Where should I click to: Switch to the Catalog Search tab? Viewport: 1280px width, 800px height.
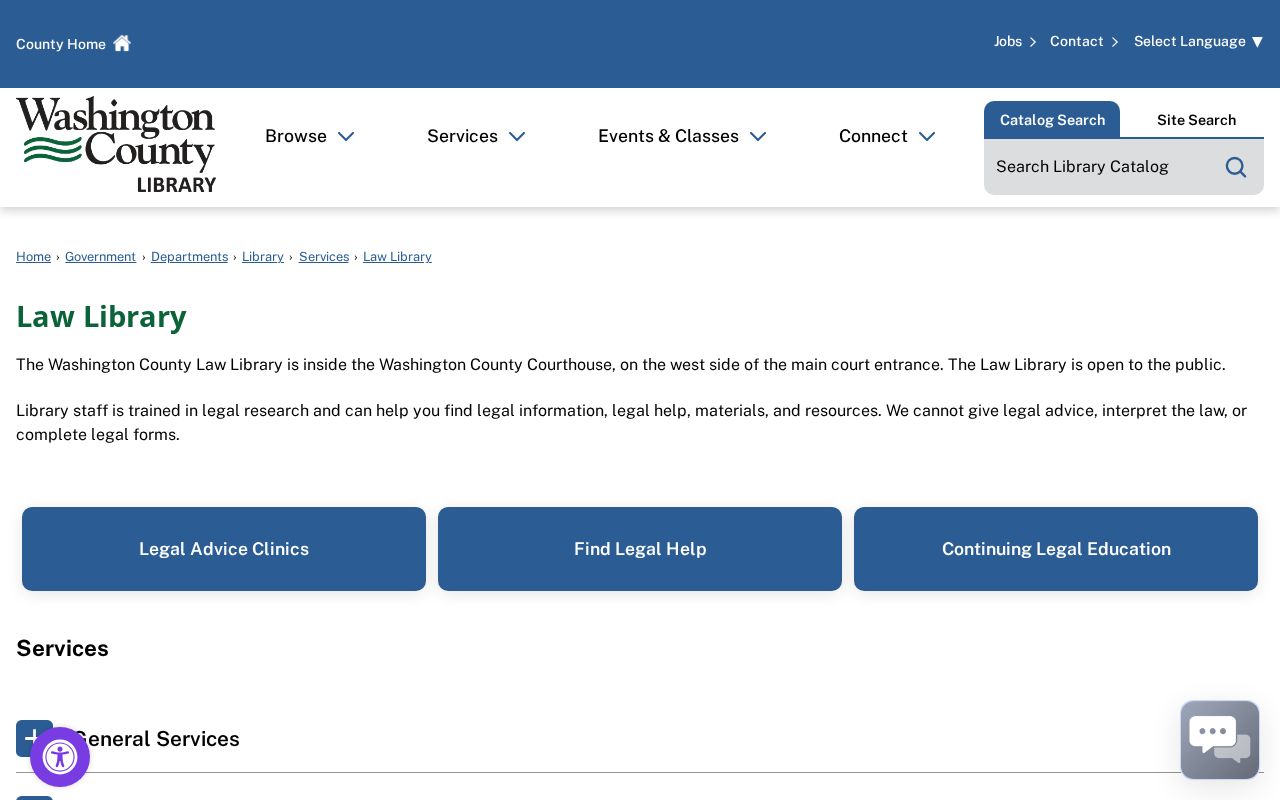1052,120
